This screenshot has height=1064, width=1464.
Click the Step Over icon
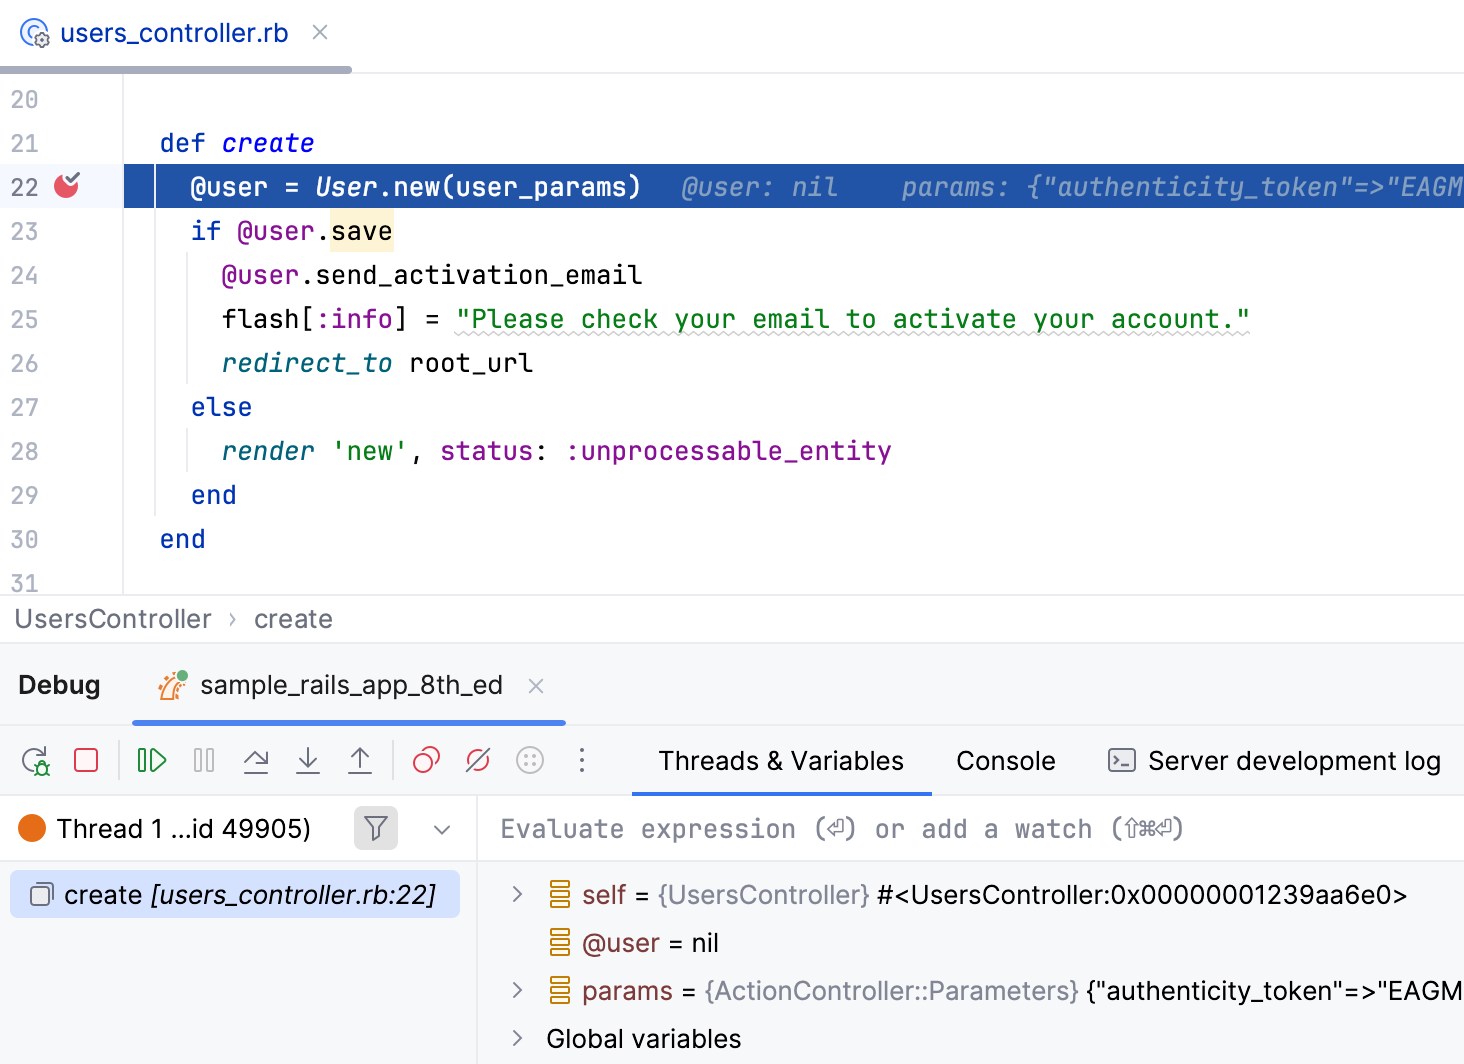point(256,761)
